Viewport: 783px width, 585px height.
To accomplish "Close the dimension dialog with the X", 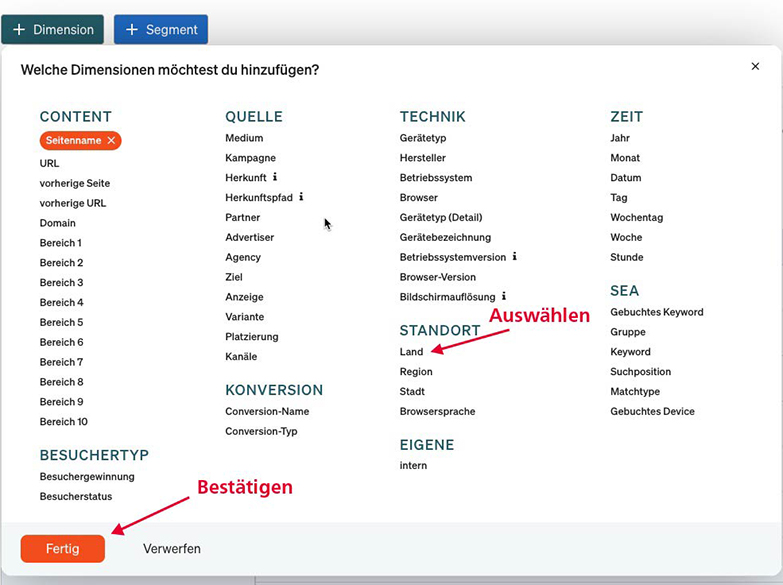I will [755, 66].
